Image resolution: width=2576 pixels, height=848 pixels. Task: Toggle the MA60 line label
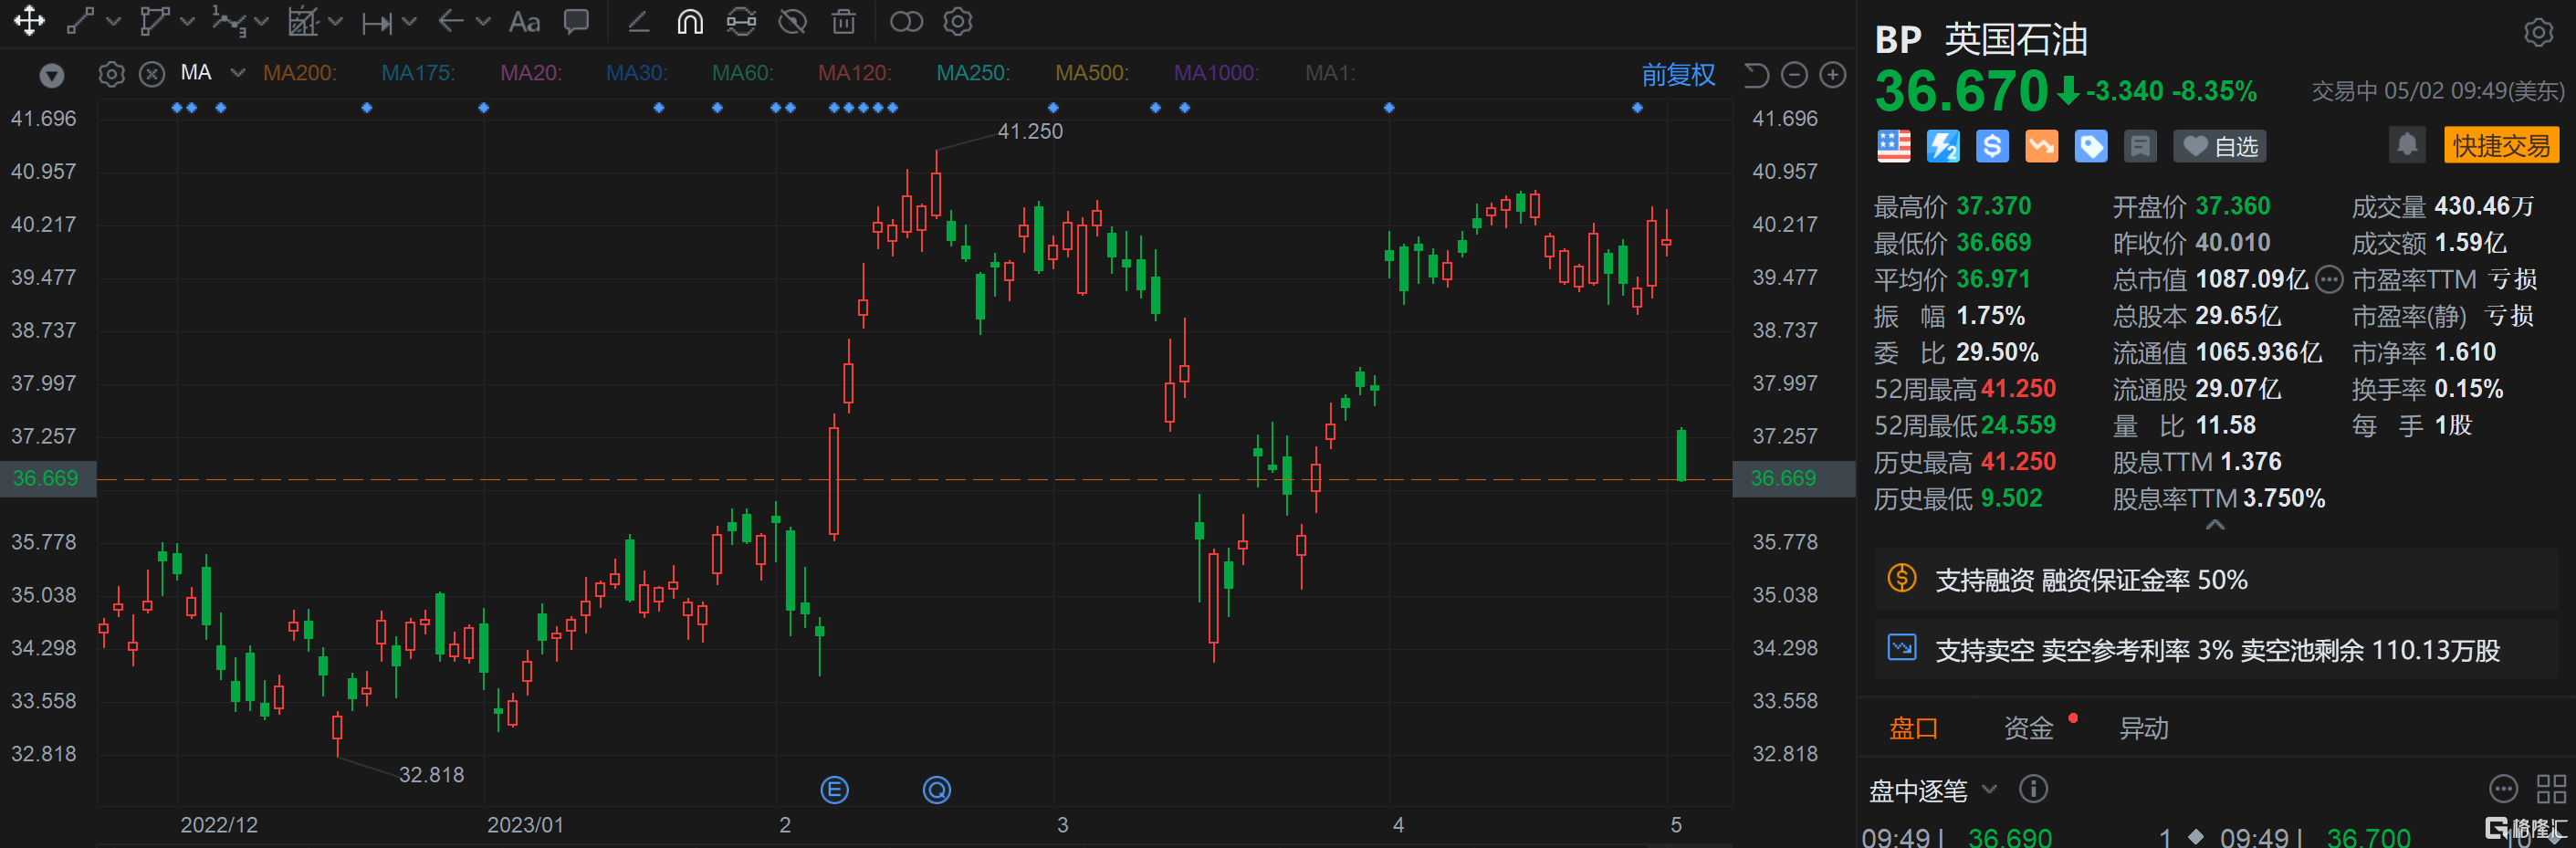click(743, 73)
